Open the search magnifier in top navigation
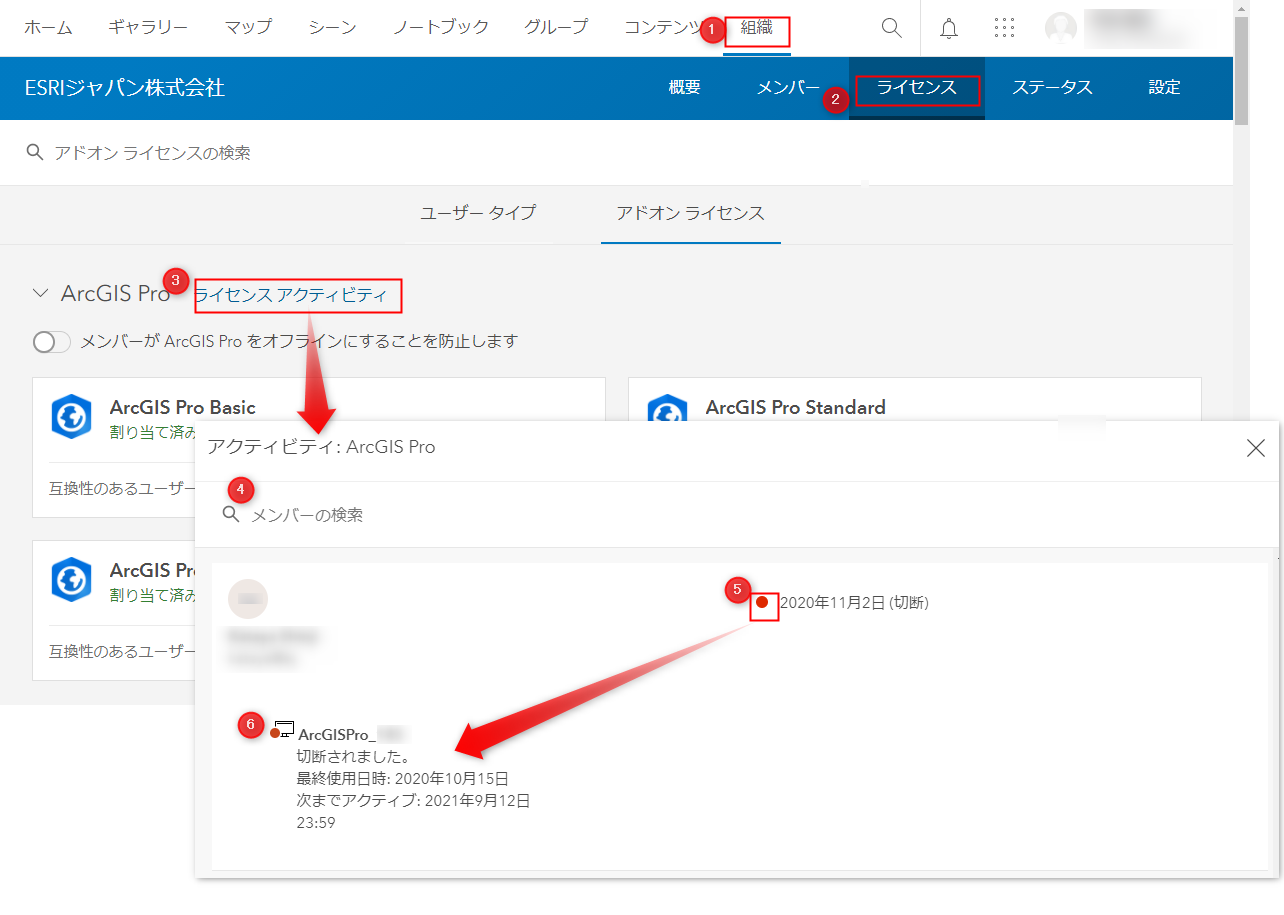This screenshot has height=915, width=1284. point(891,28)
